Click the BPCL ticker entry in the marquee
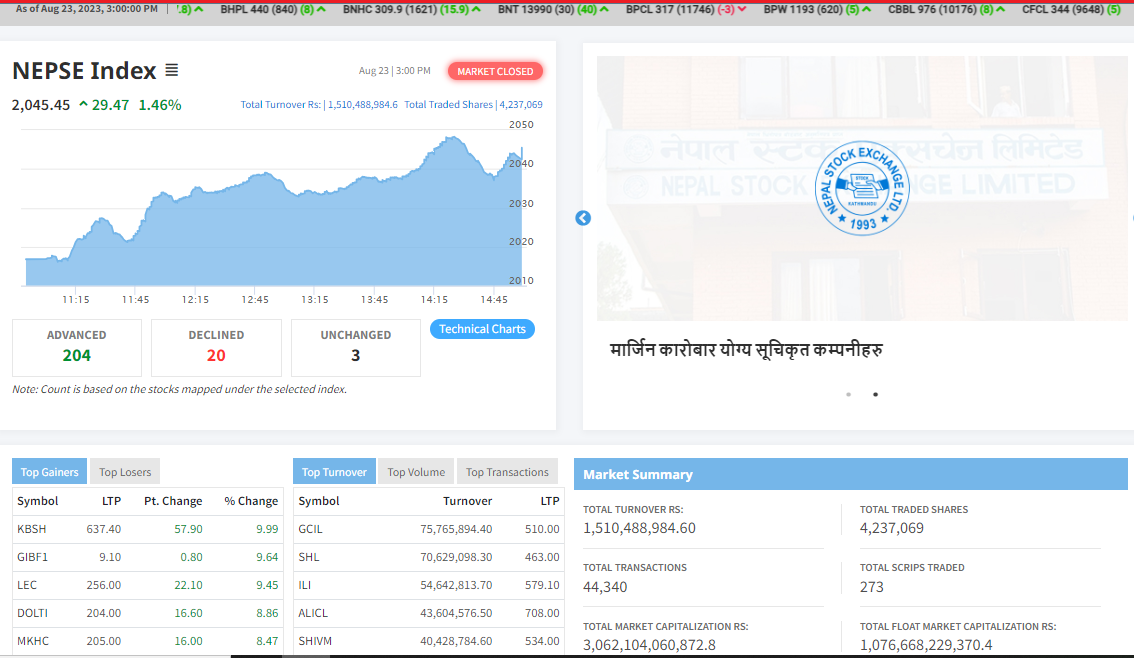This screenshot has width=1134, height=658. click(686, 9)
